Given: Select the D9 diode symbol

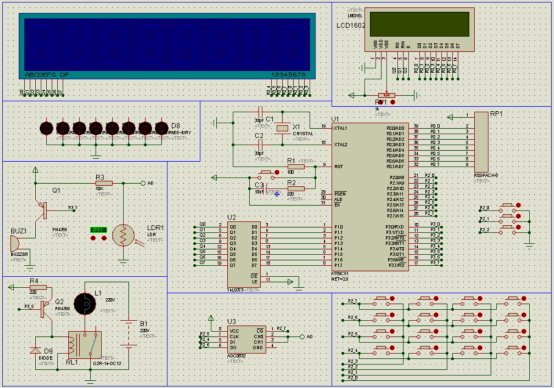Looking at the screenshot, I should (x=35, y=350).
